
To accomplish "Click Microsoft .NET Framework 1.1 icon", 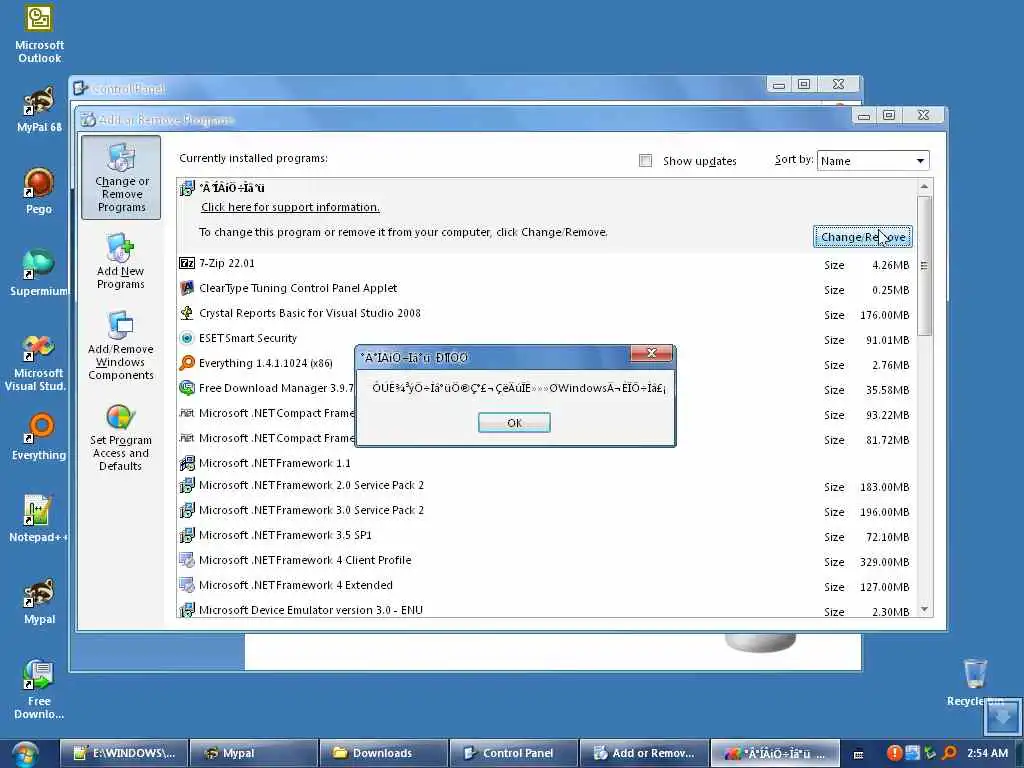I will point(187,463).
